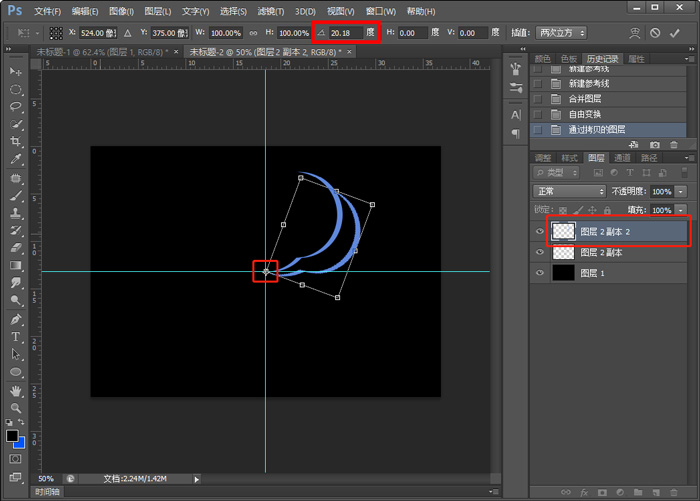The image size is (700, 501).
Task: Click the rotation angle field 20.18
Action: (x=346, y=33)
